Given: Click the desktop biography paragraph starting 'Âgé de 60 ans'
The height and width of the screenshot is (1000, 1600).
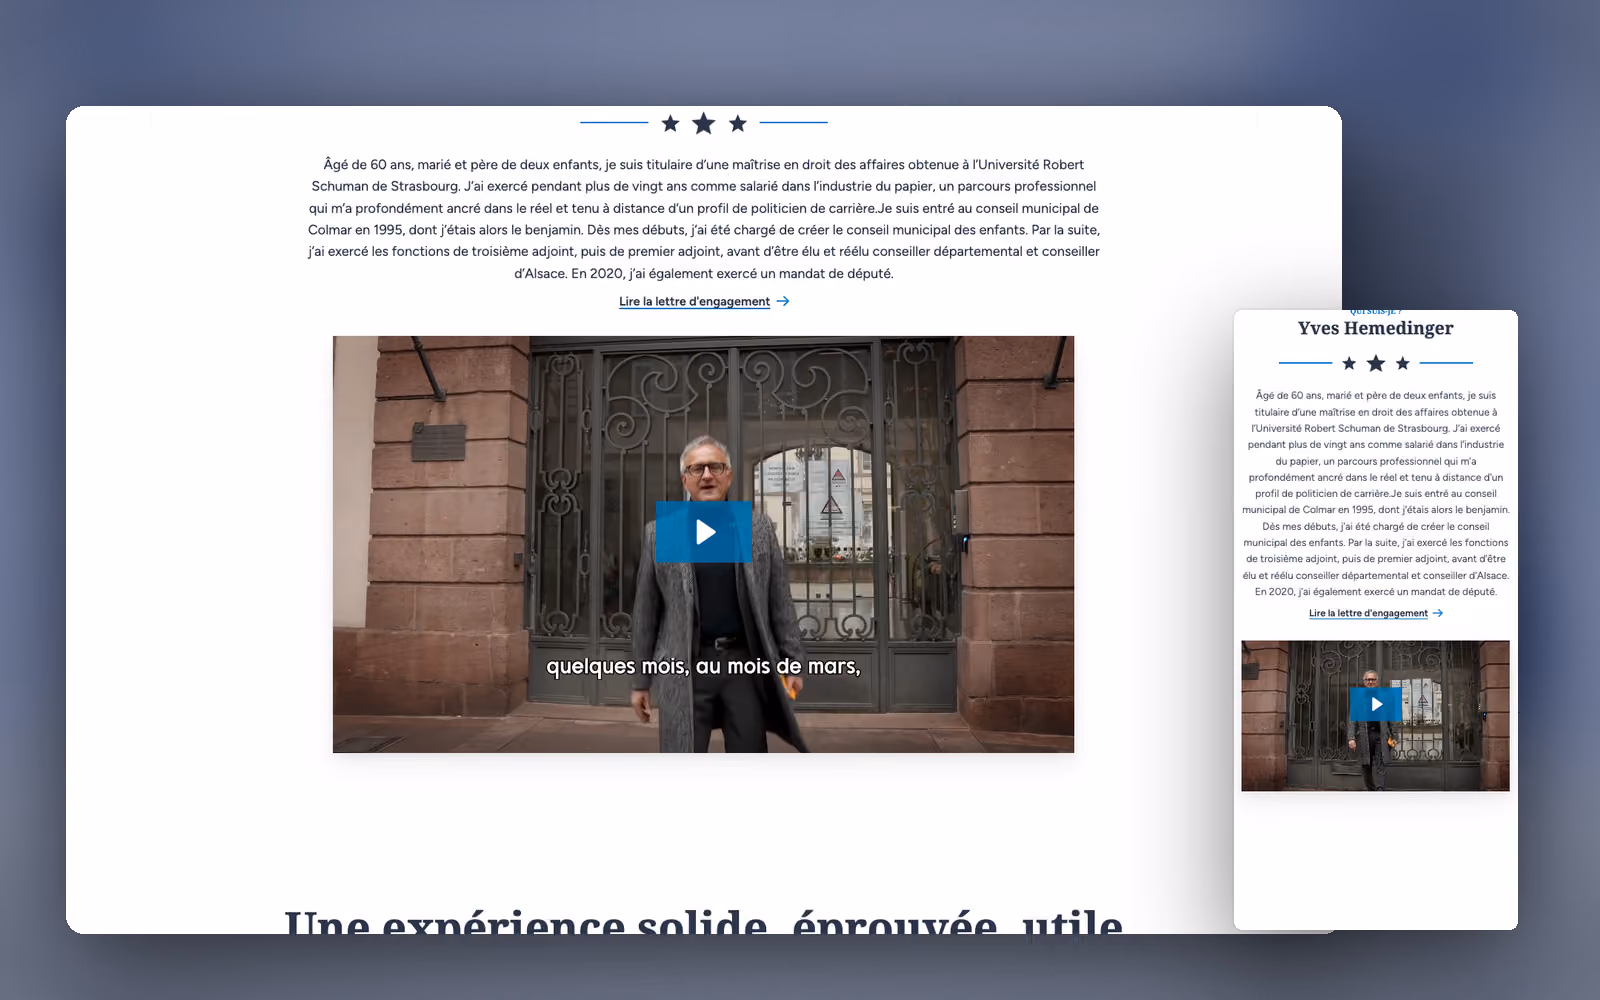Looking at the screenshot, I should (703, 219).
